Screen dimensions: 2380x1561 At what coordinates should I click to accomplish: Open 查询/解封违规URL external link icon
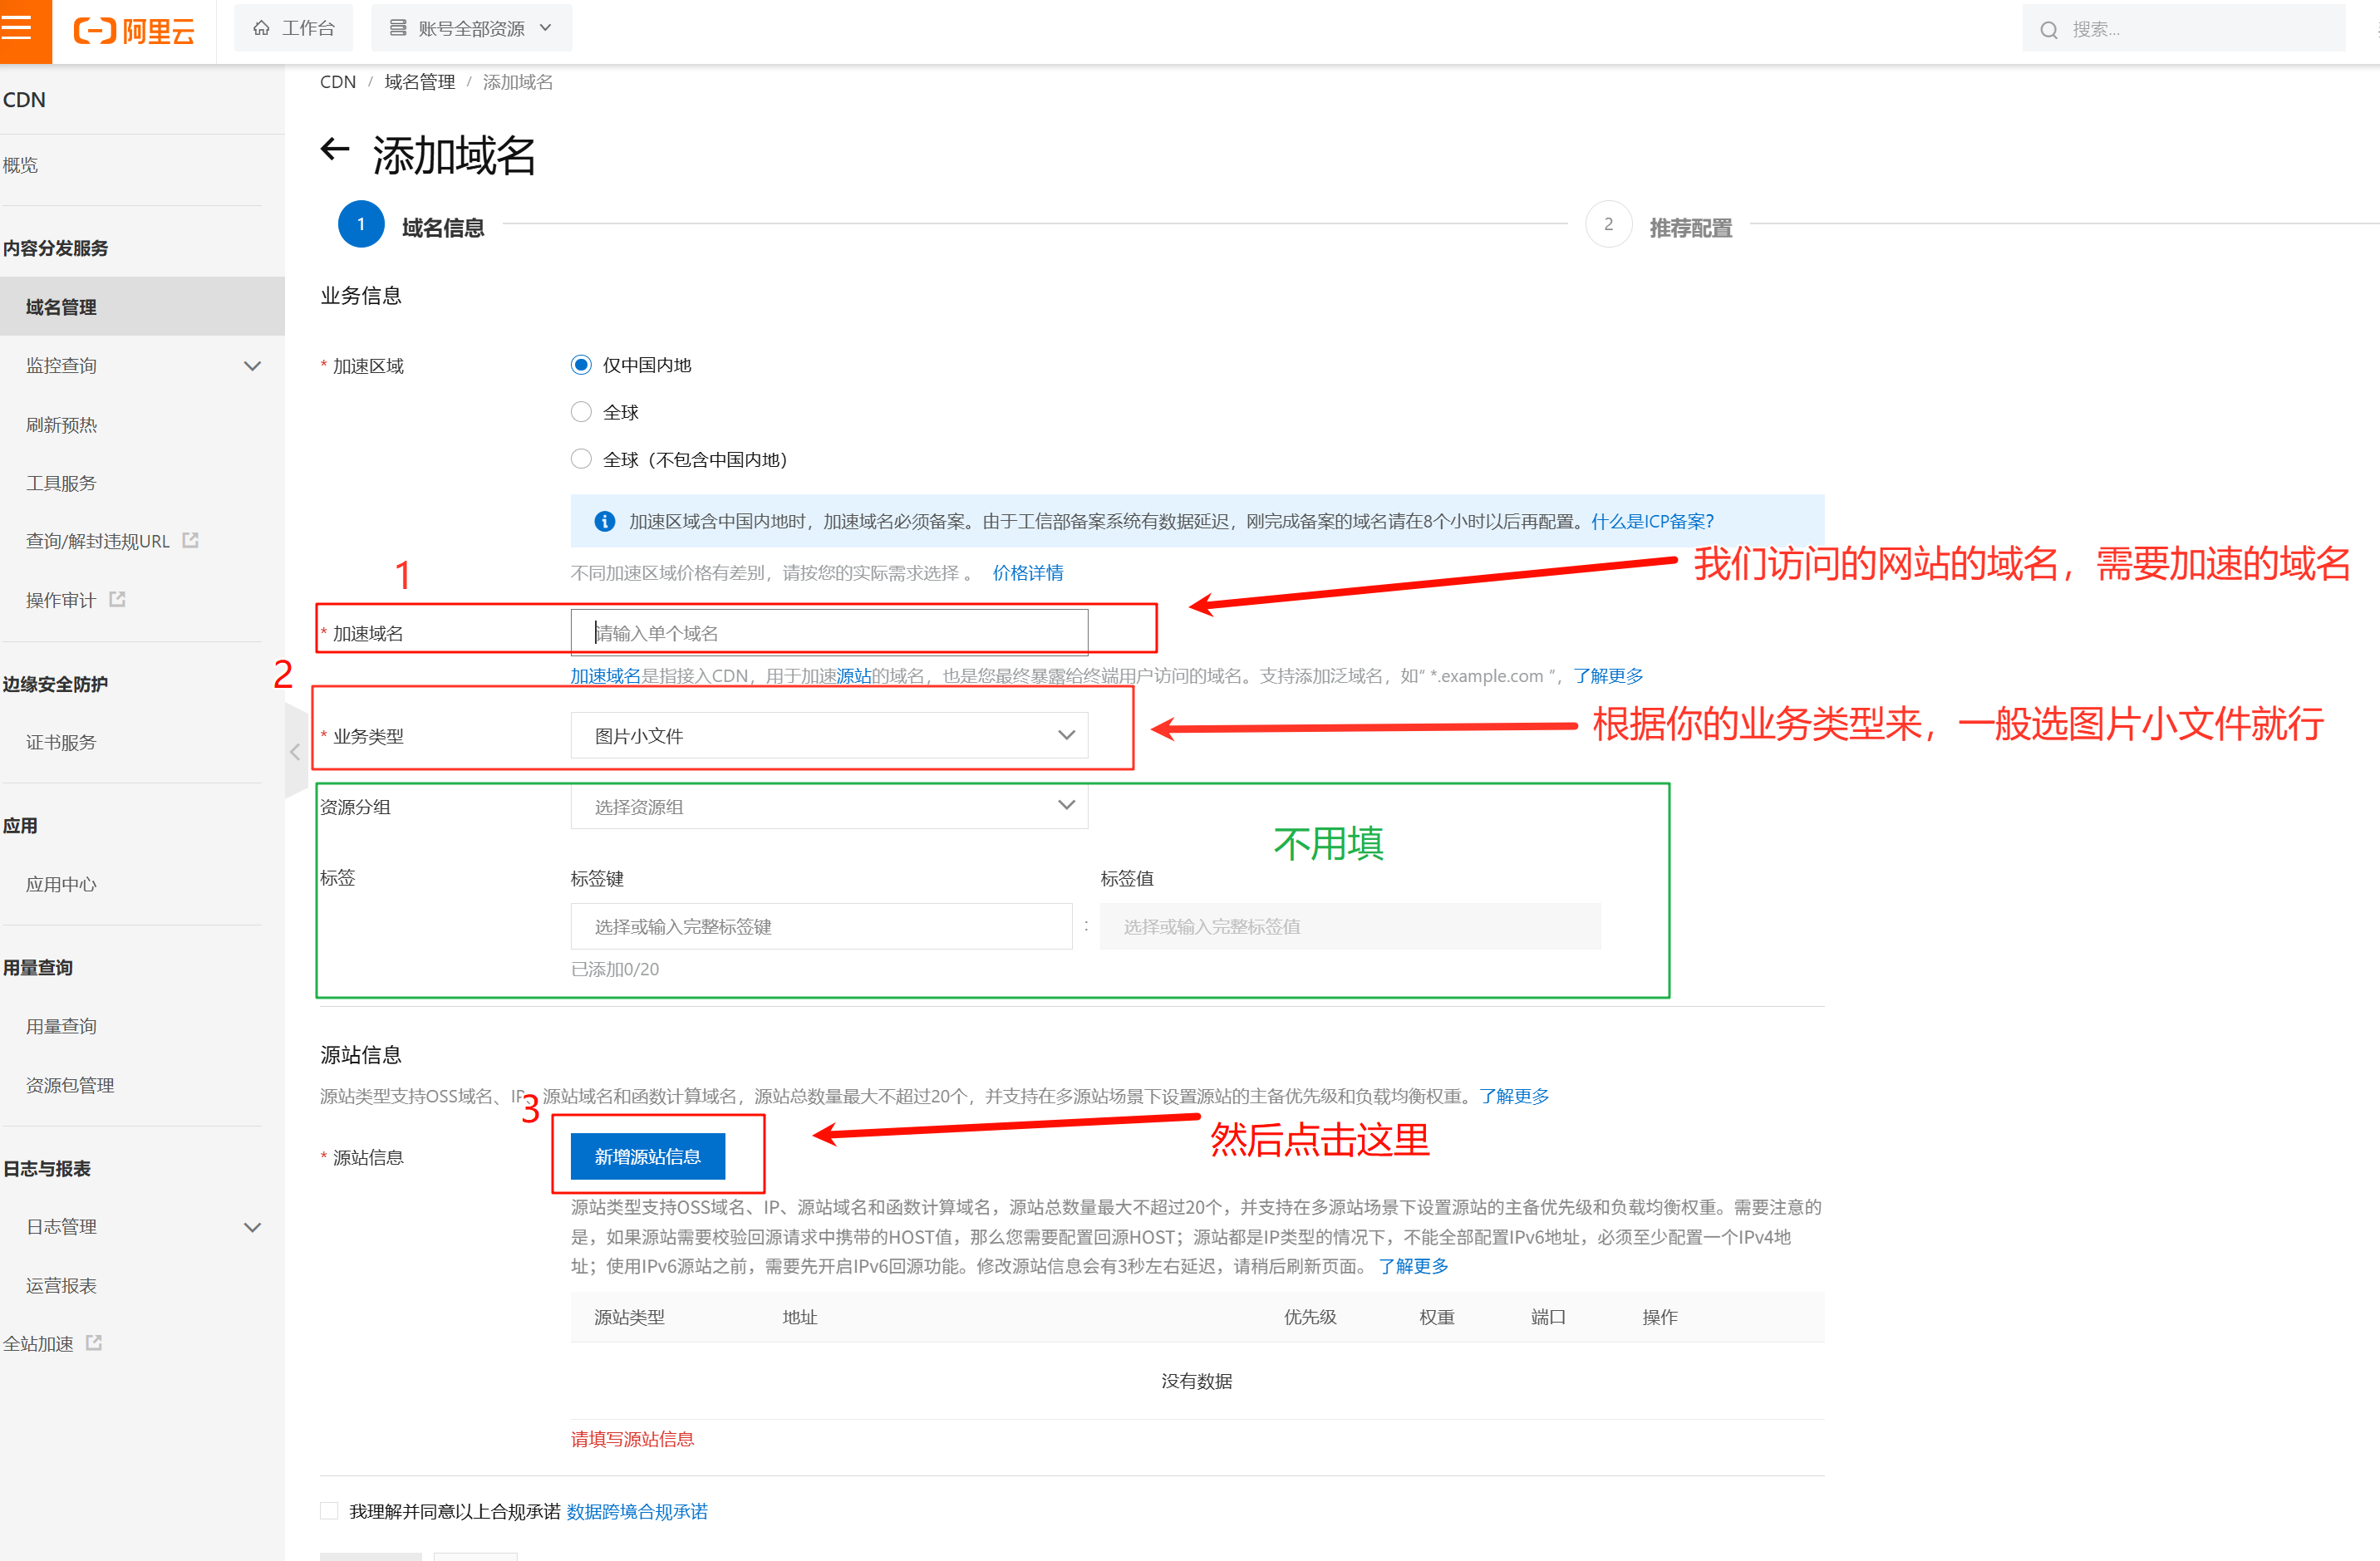pos(191,539)
